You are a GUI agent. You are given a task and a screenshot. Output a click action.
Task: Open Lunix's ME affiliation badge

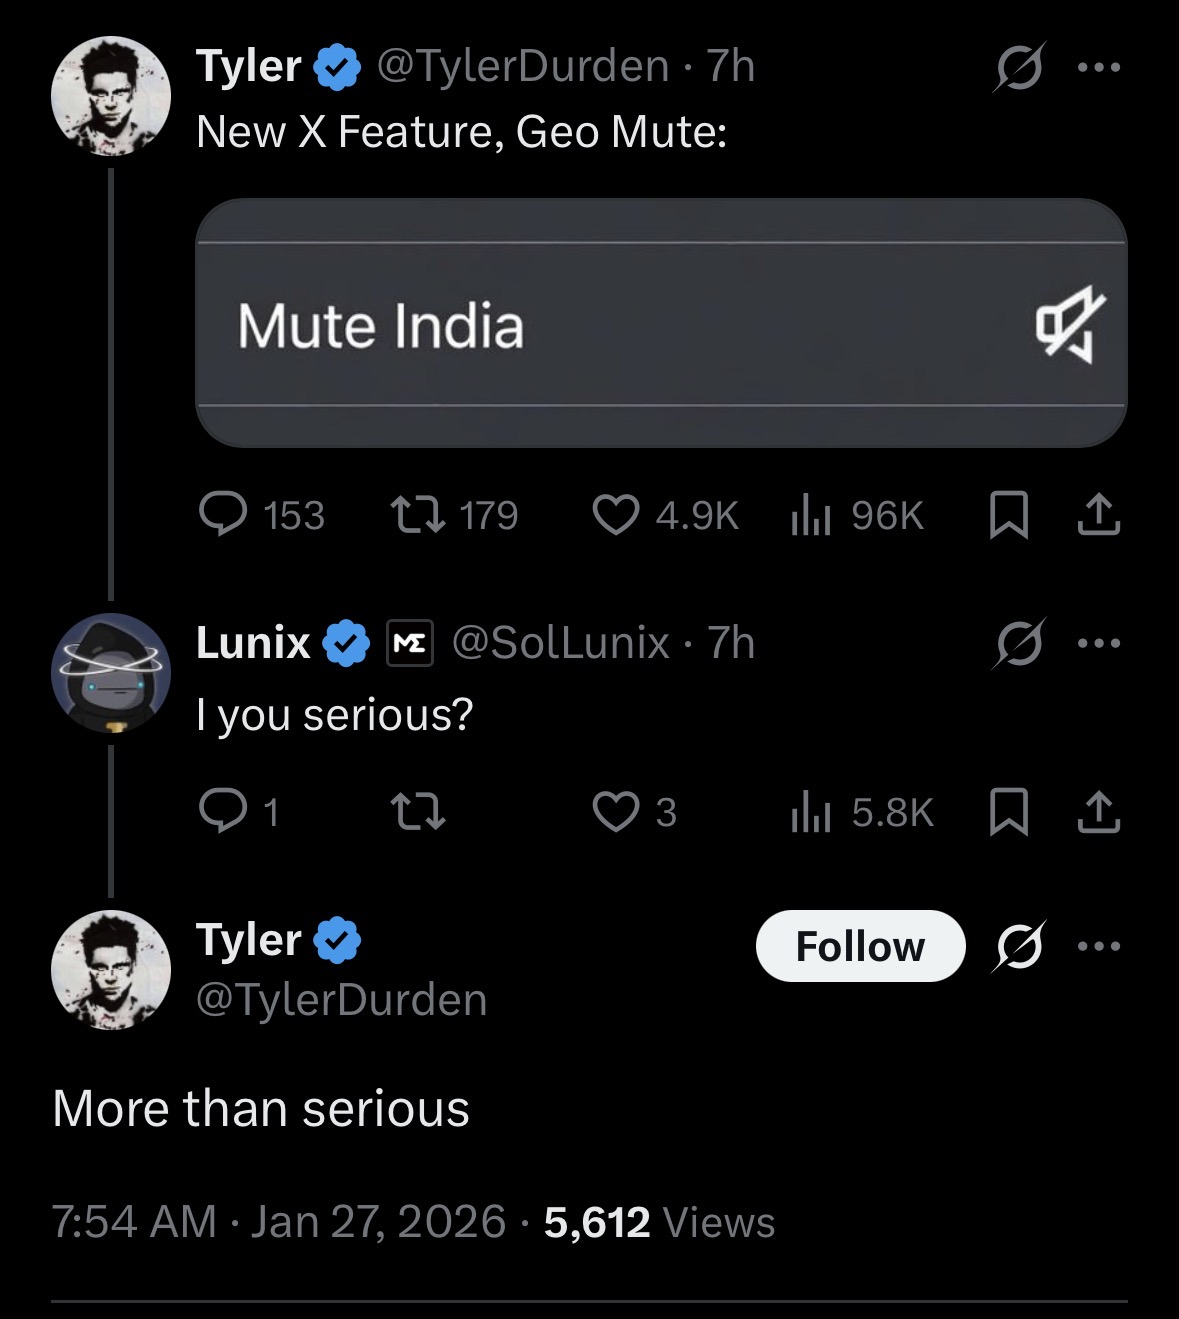pyautogui.click(x=410, y=643)
